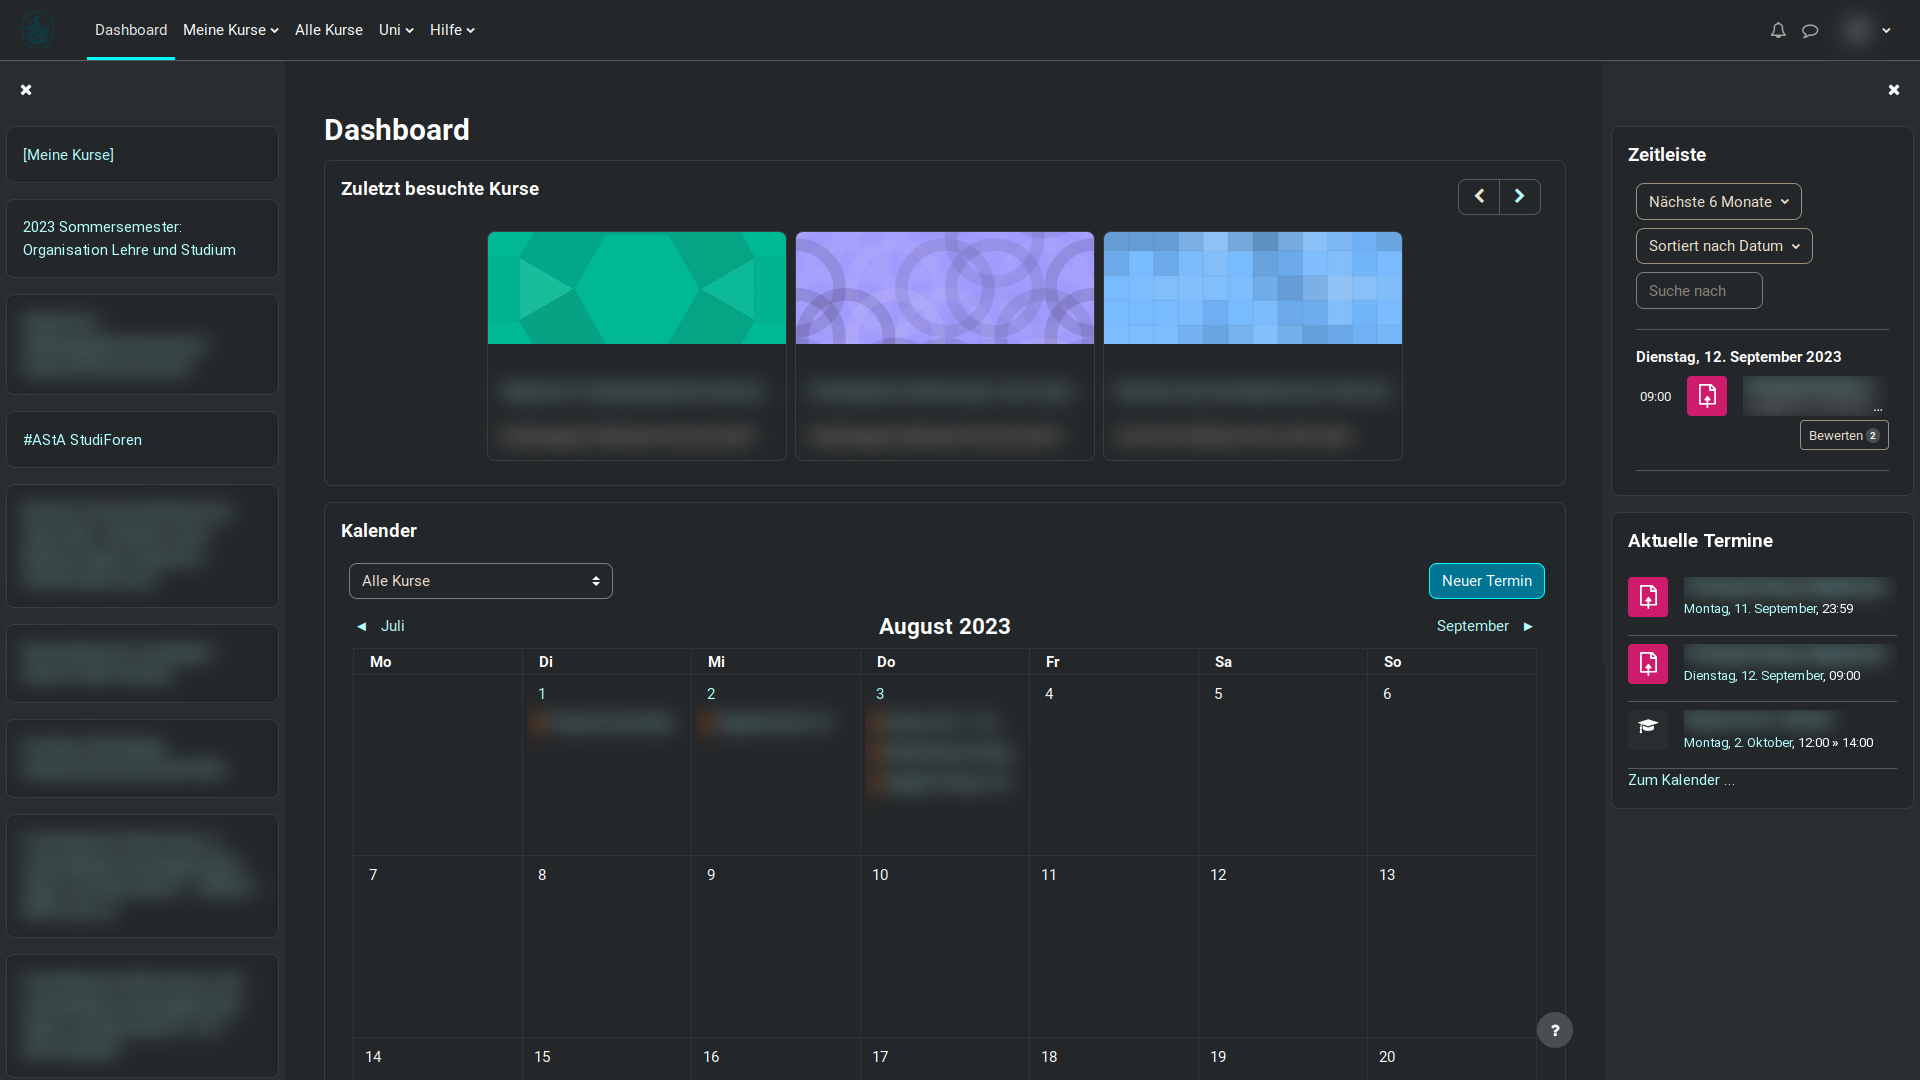1920x1080 pixels.
Task: Open the messages speech bubble icon
Action: click(x=1810, y=30)
